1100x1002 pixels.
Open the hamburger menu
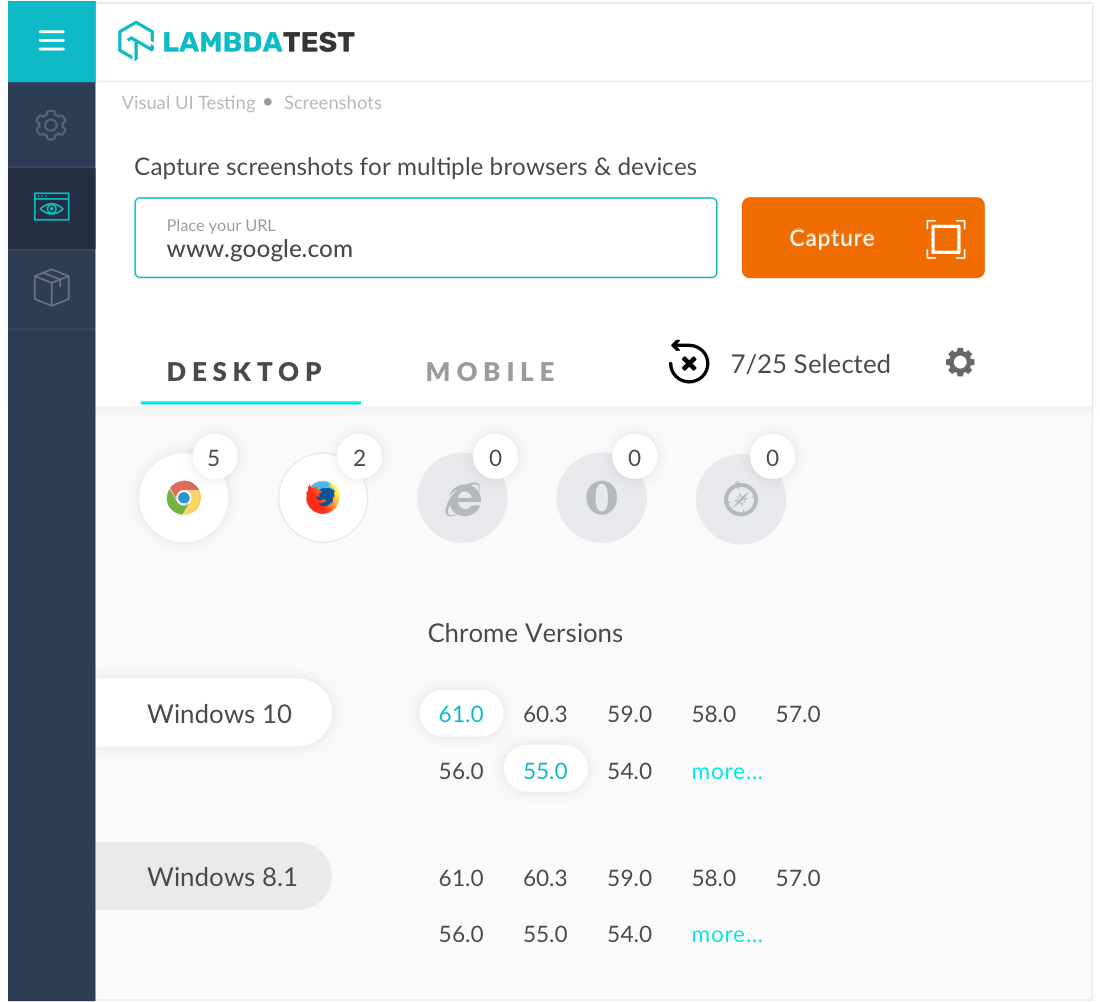[51, 41]
